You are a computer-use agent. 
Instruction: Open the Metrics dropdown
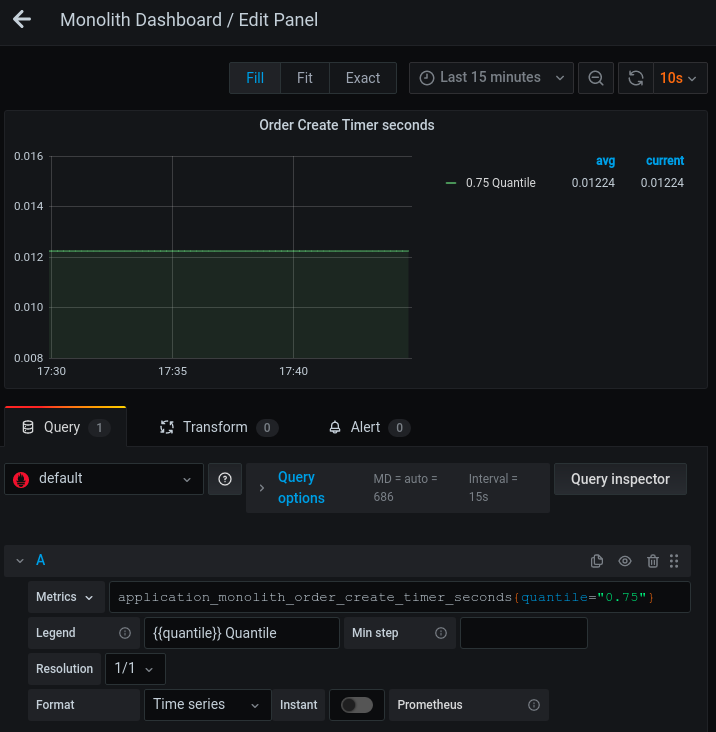pos(66,597)
